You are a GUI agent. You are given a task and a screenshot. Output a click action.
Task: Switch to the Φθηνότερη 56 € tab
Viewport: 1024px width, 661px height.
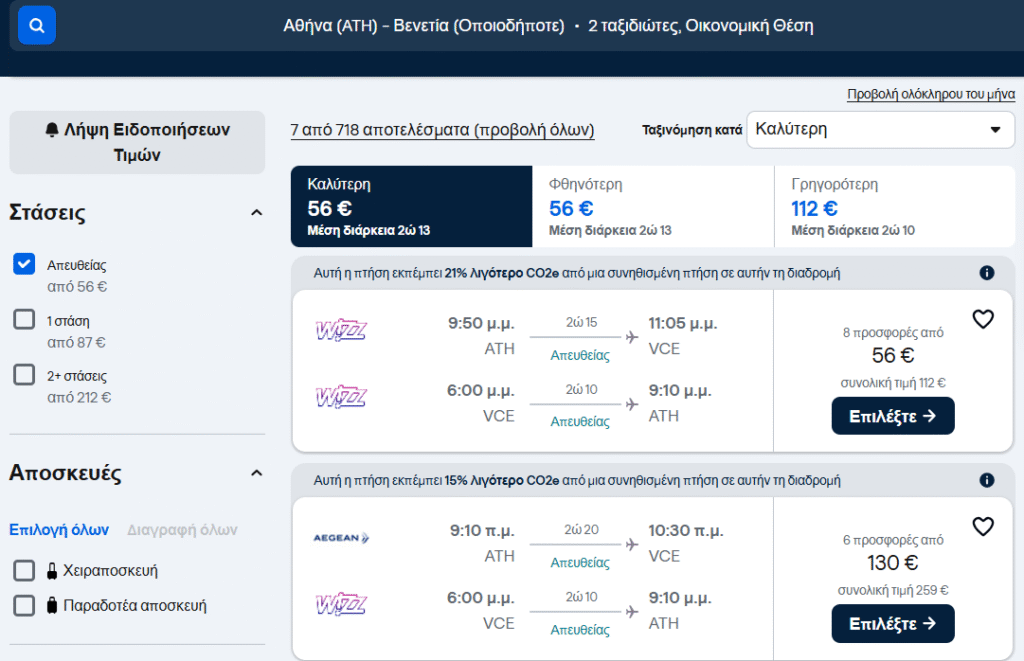click(x=653, y=206)
